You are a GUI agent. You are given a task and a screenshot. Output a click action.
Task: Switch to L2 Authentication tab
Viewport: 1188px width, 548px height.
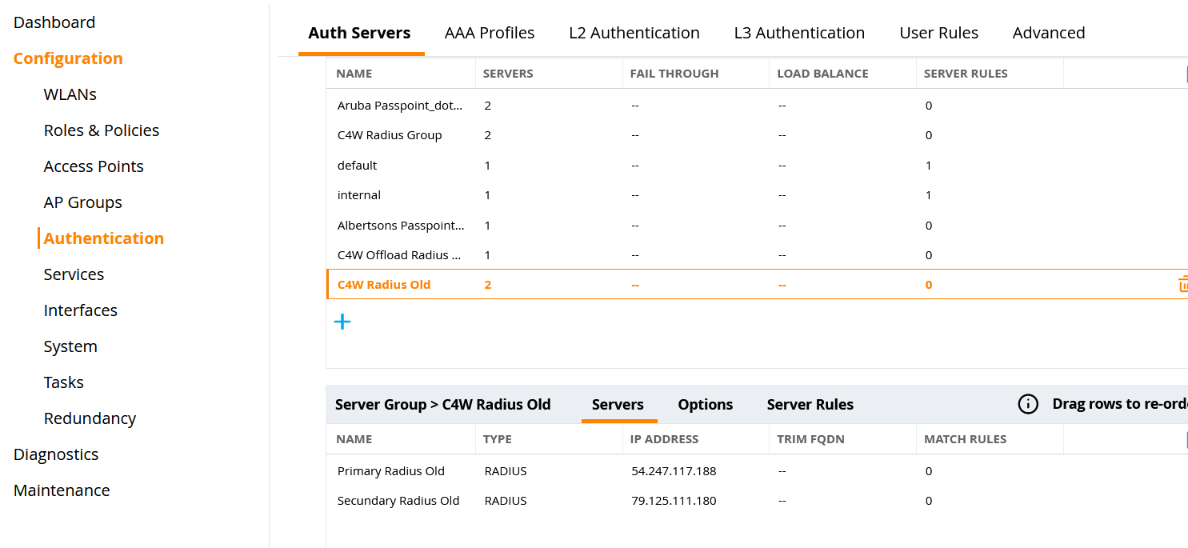[x=634, y=33]
